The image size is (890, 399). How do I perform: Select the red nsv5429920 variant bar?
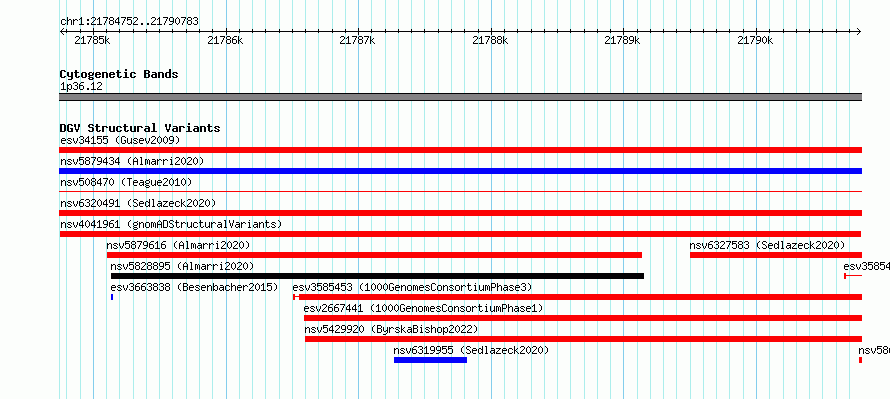pos(583,339)
